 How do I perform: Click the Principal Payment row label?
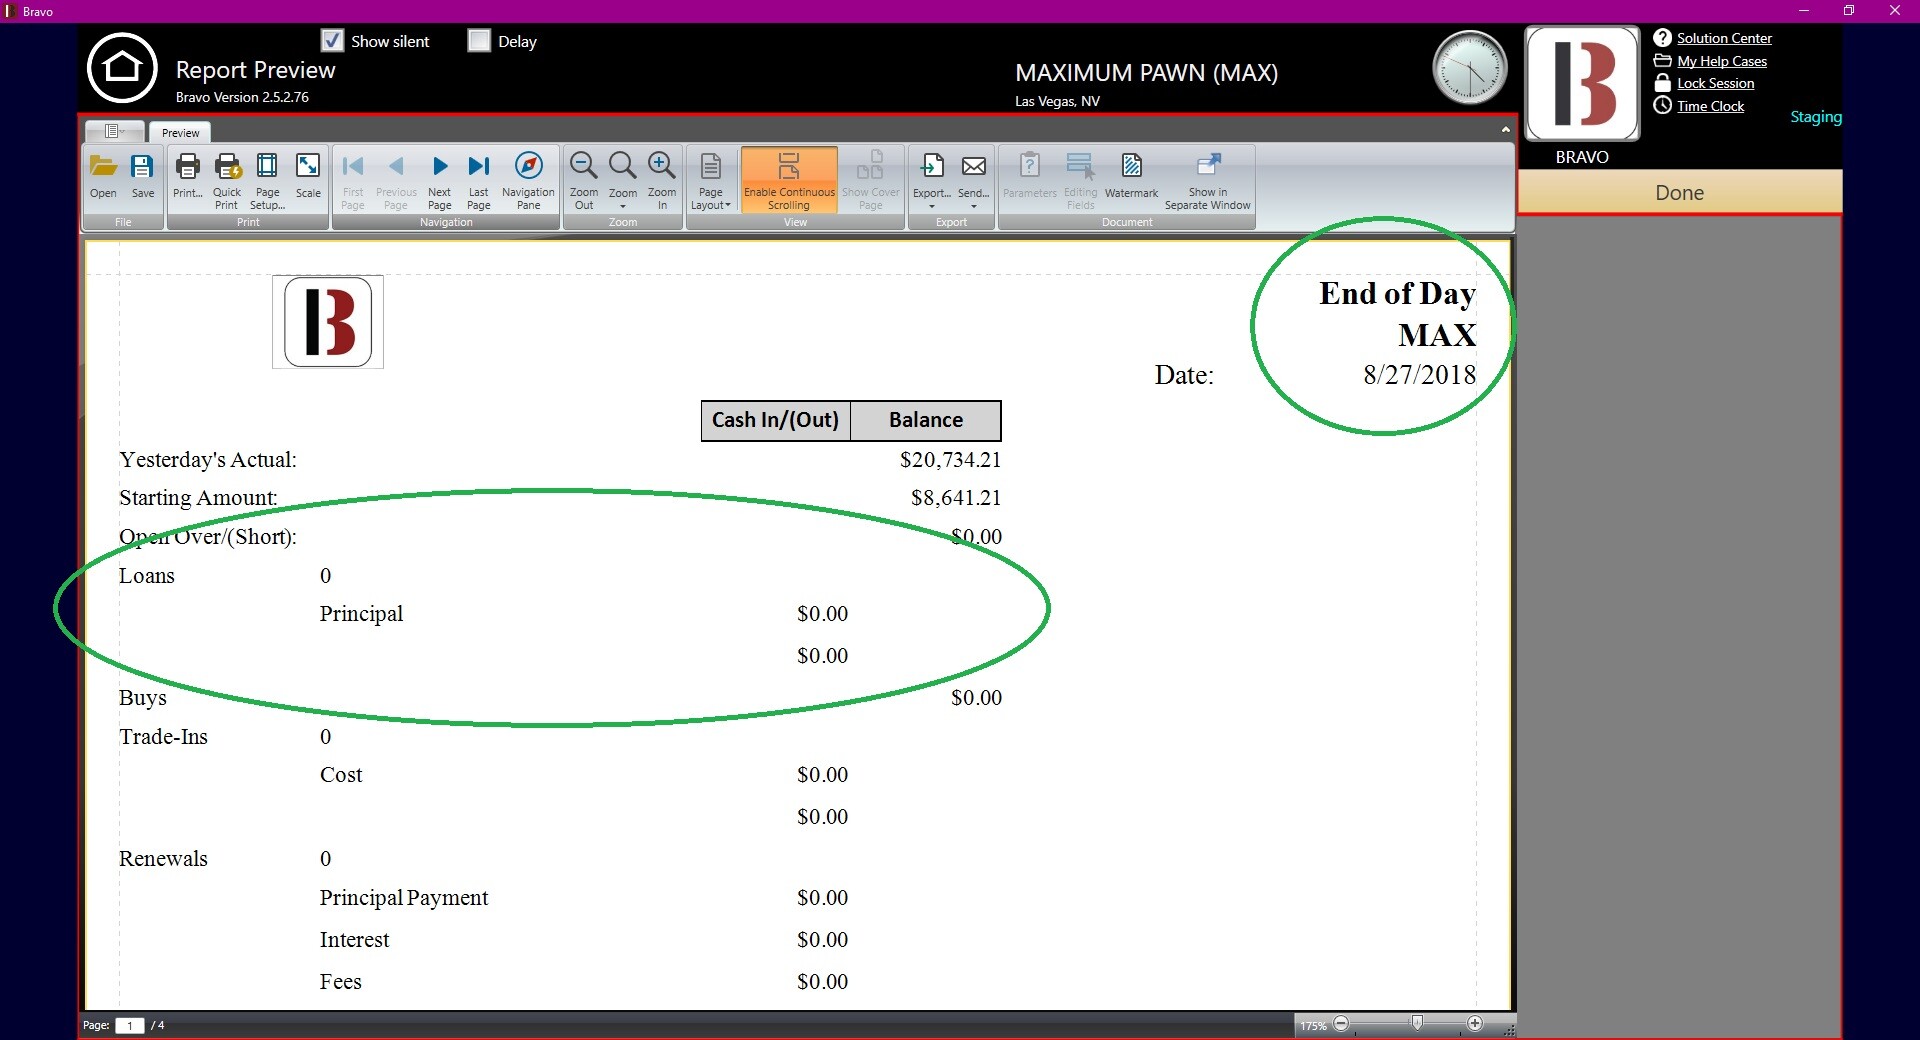[x=404, y=898]
